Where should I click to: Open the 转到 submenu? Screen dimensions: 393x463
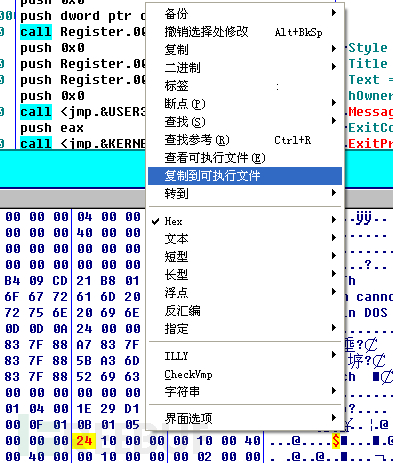(x=245, y=193)
